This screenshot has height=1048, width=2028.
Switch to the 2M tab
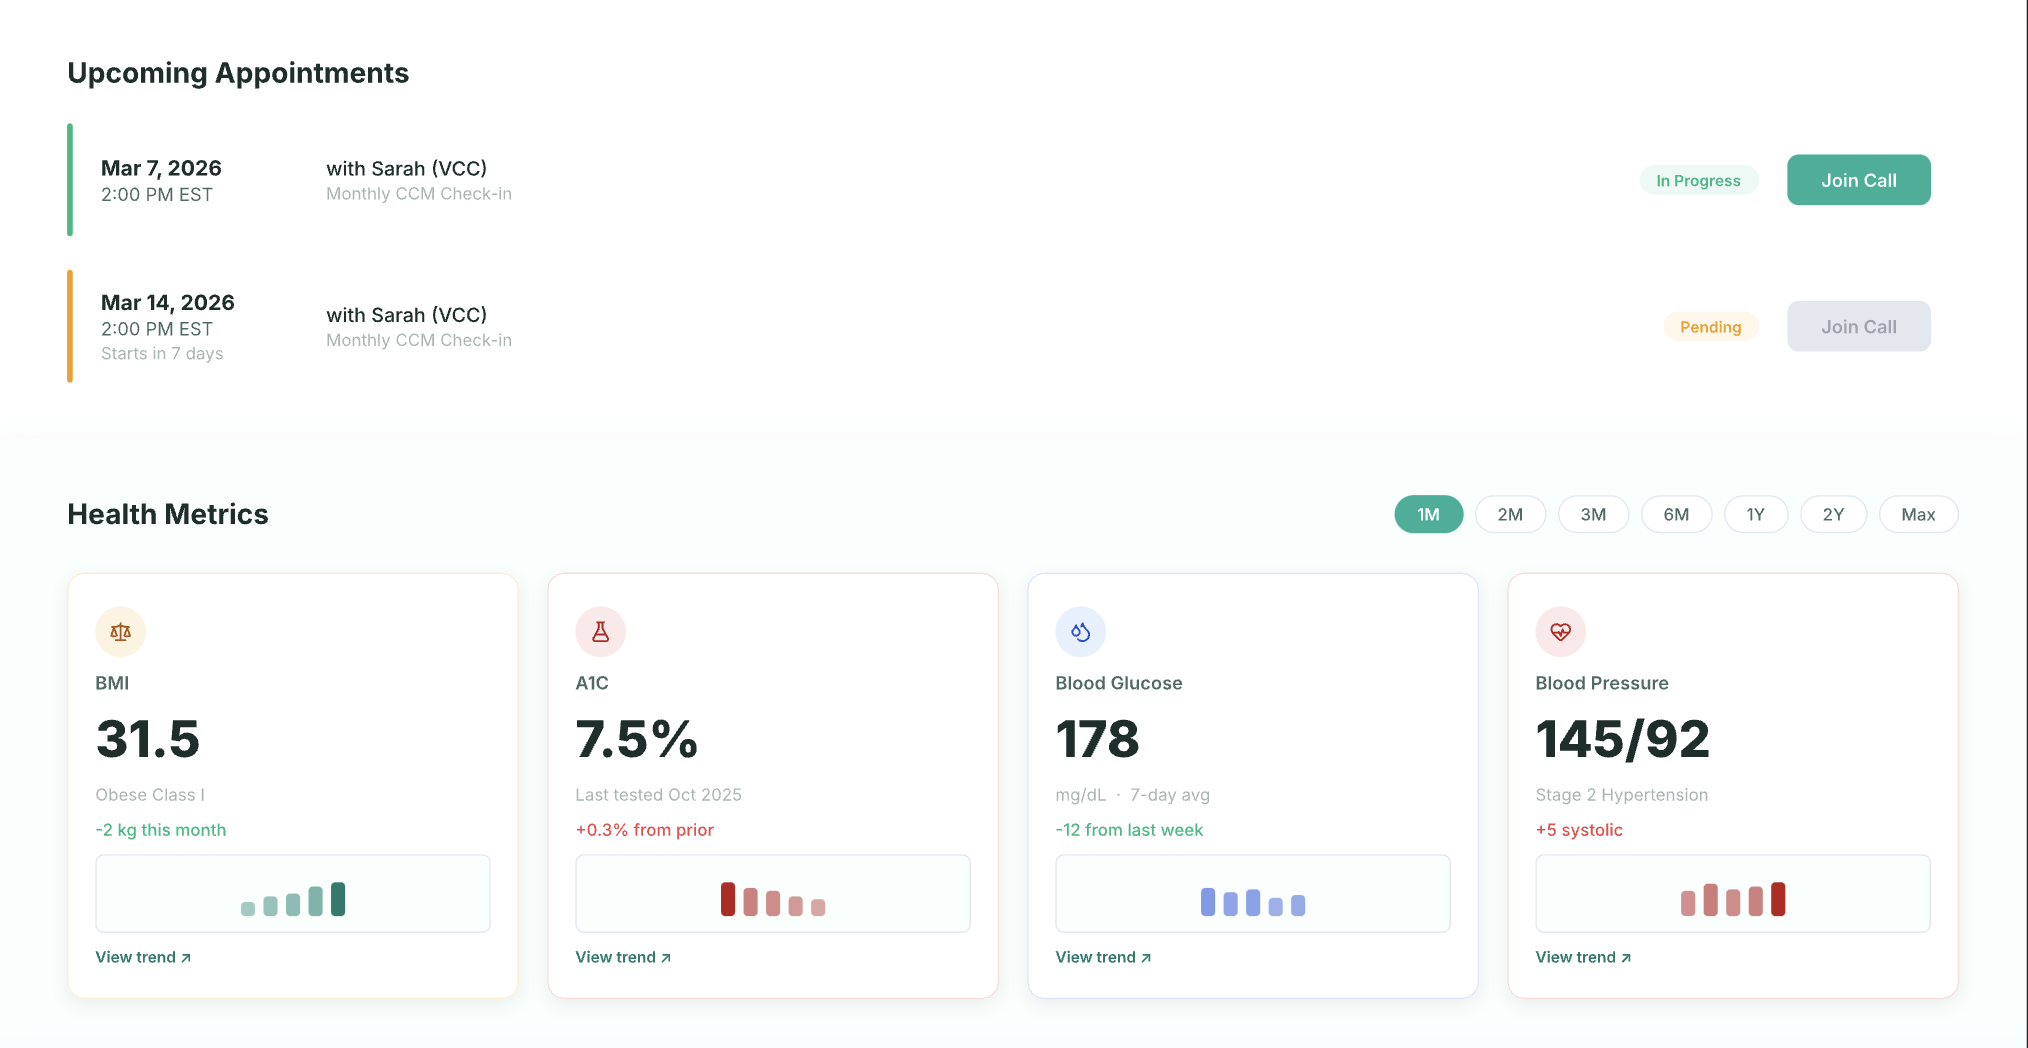click(x=1510, y=514)
